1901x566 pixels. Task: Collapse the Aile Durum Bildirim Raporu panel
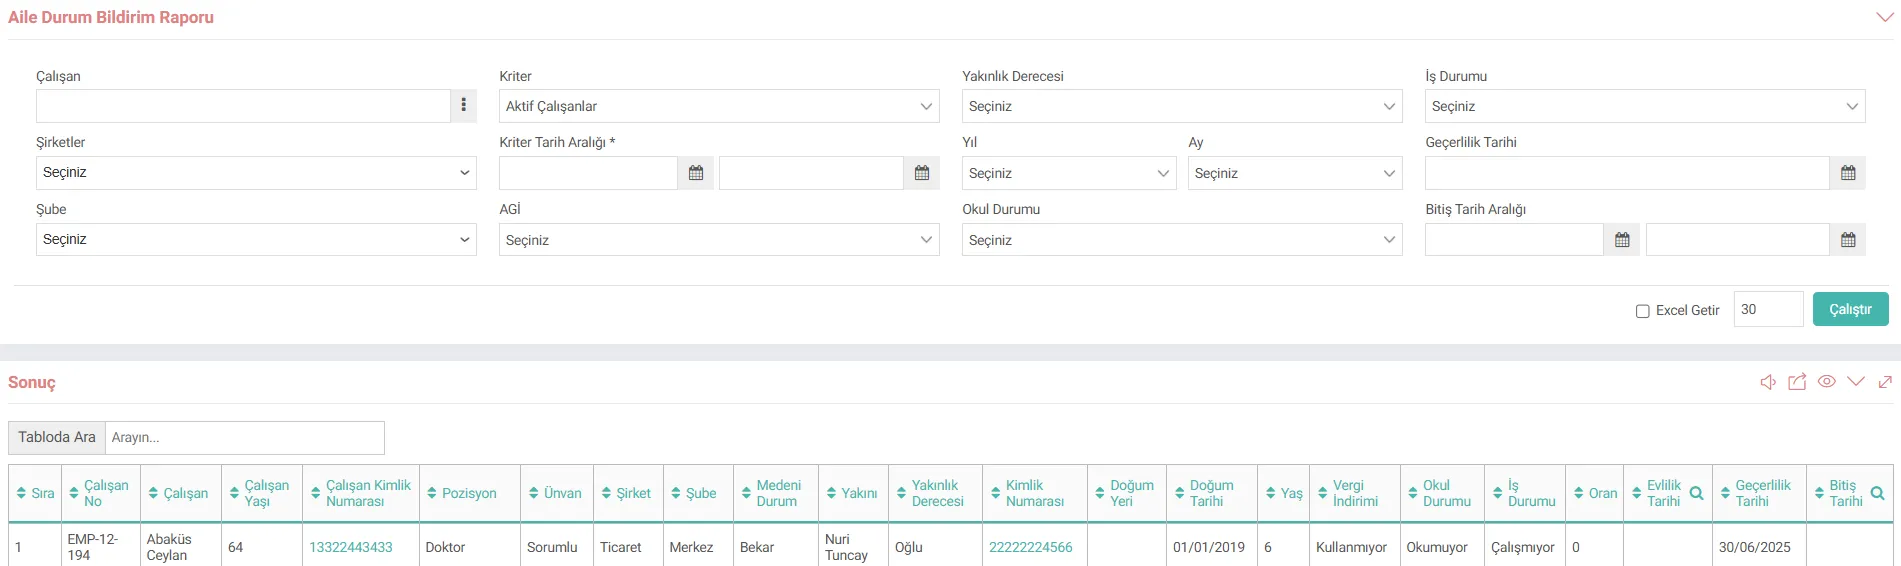pos(1884,17)
